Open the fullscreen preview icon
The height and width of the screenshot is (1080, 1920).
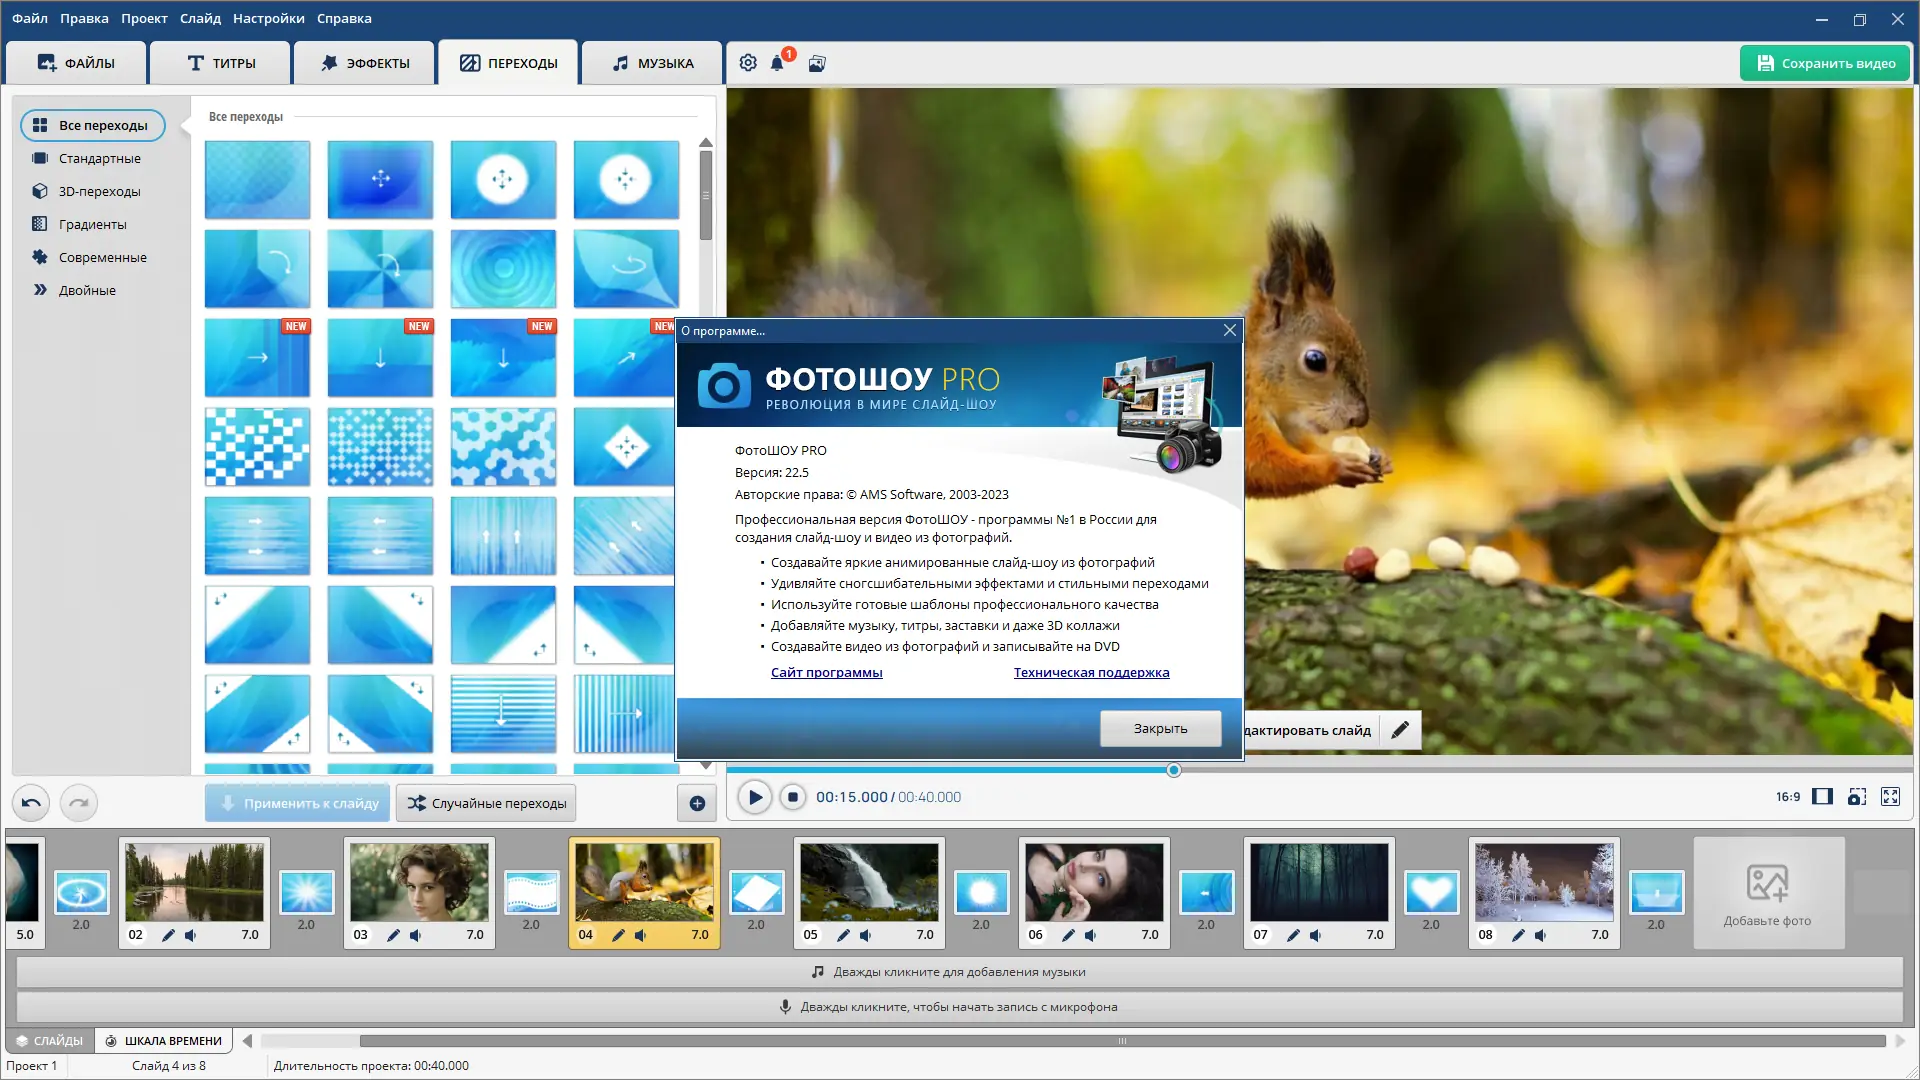pyautogui.click(x=1890, y=797)
